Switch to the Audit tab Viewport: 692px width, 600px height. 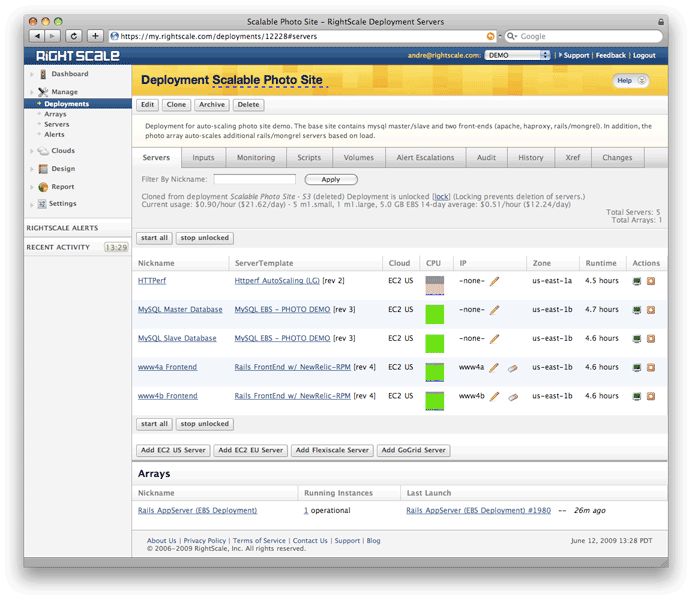pyautogui.click(x=486, y=158)
